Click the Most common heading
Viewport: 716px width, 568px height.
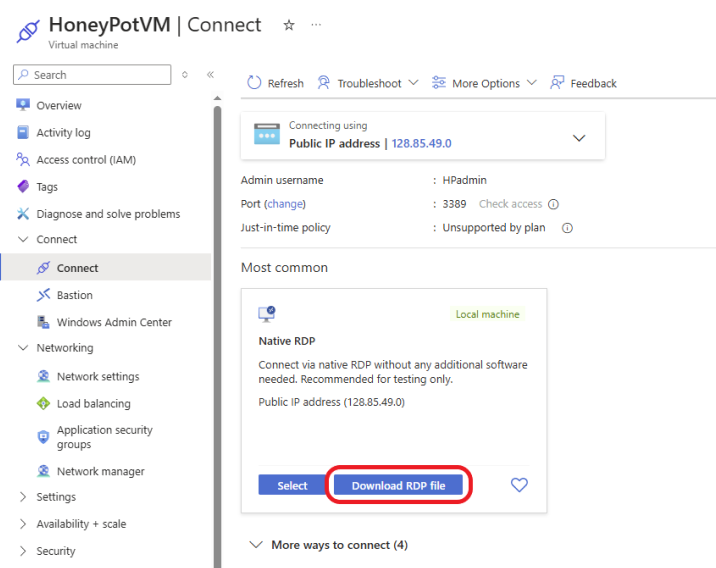(284, 268)
